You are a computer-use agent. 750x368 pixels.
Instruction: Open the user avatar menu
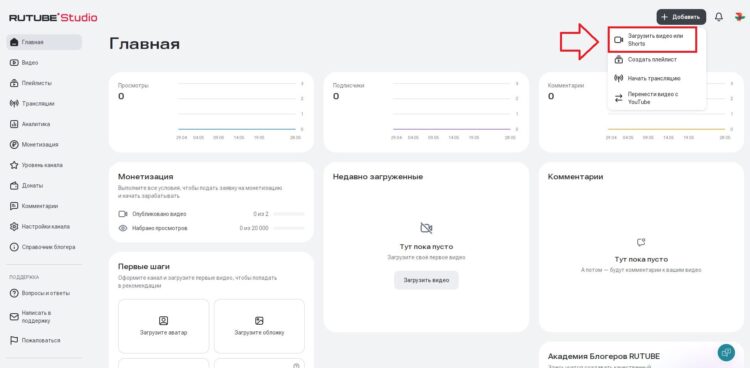739,17
